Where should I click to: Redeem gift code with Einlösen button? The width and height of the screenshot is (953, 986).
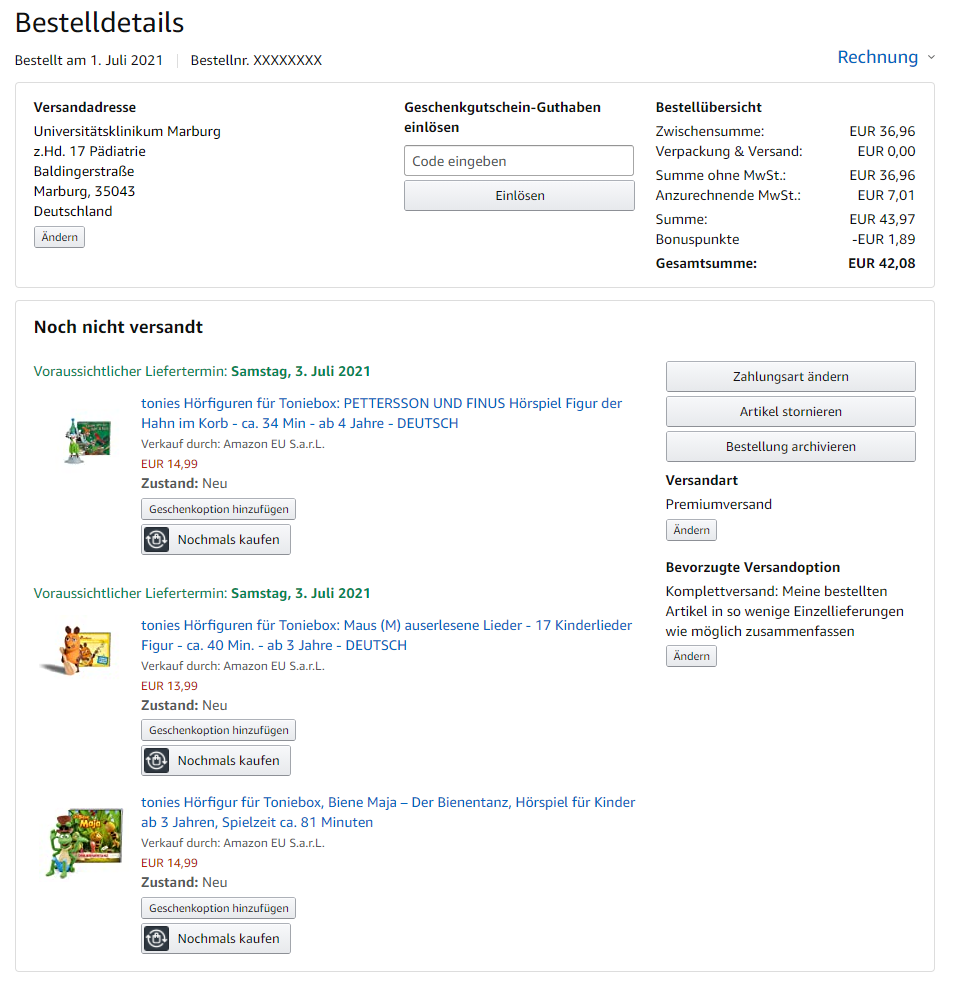(x=519, y=196)
